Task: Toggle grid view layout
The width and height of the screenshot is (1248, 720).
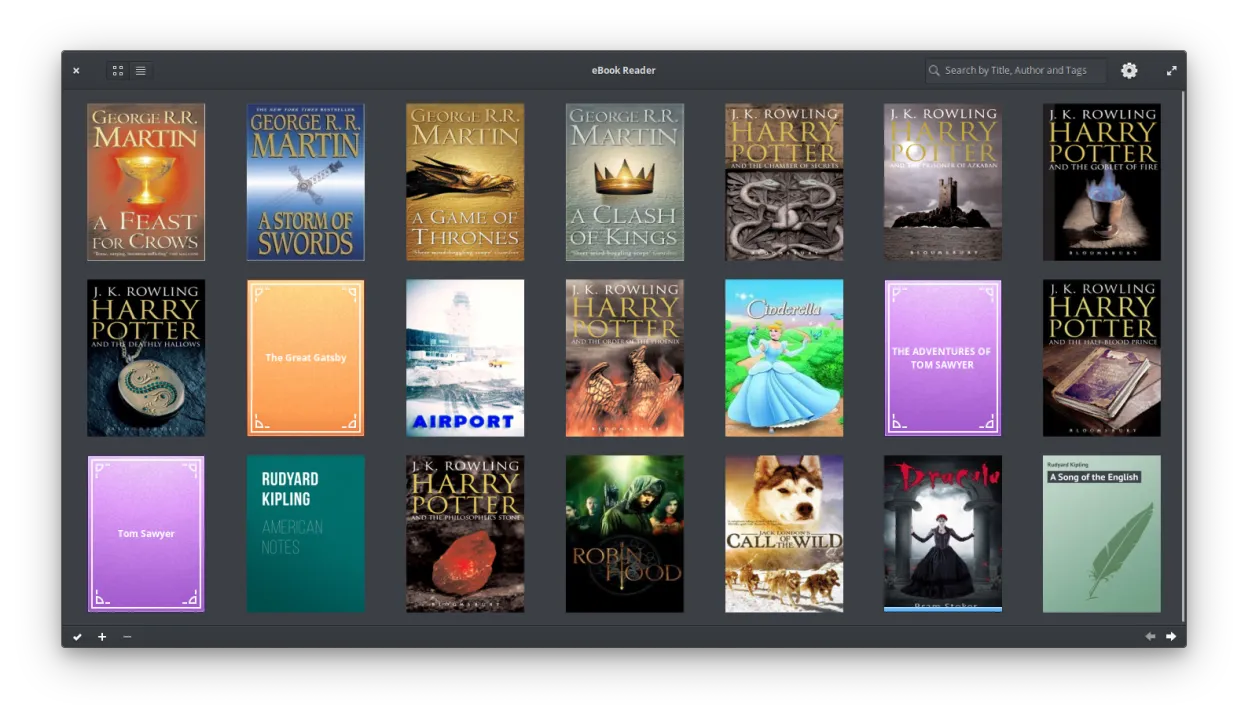Action: pos(117,70)
